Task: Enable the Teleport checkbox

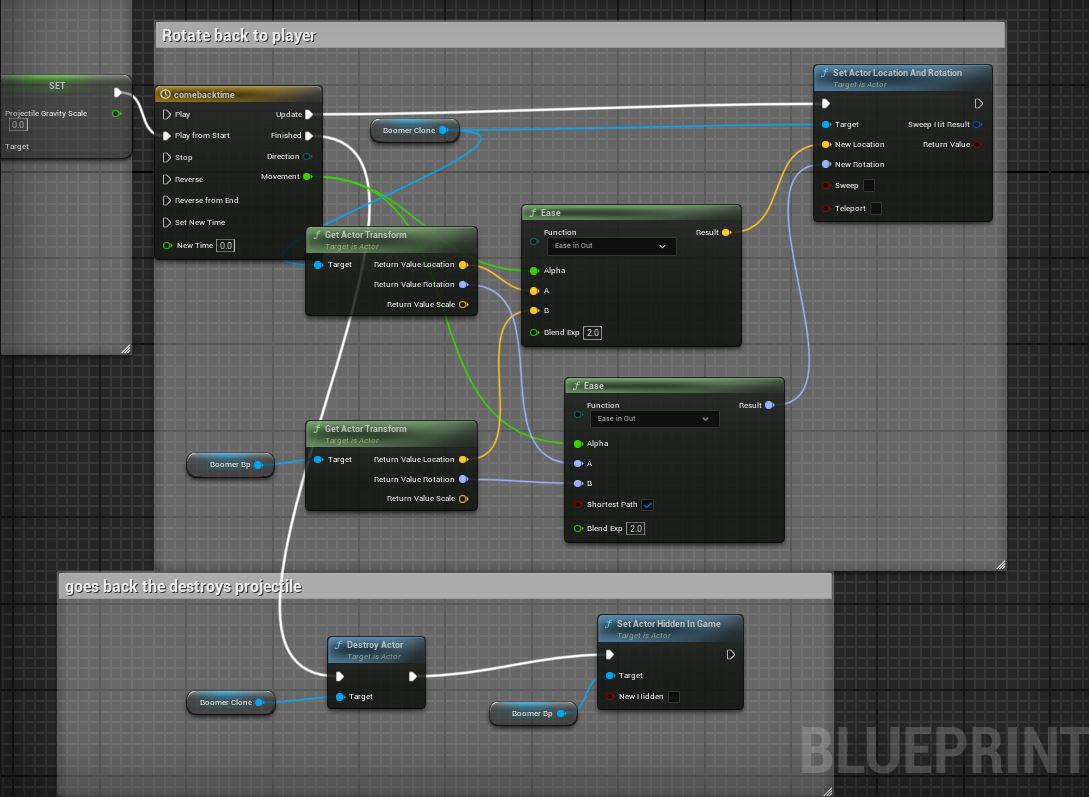Action: [876, 209]
